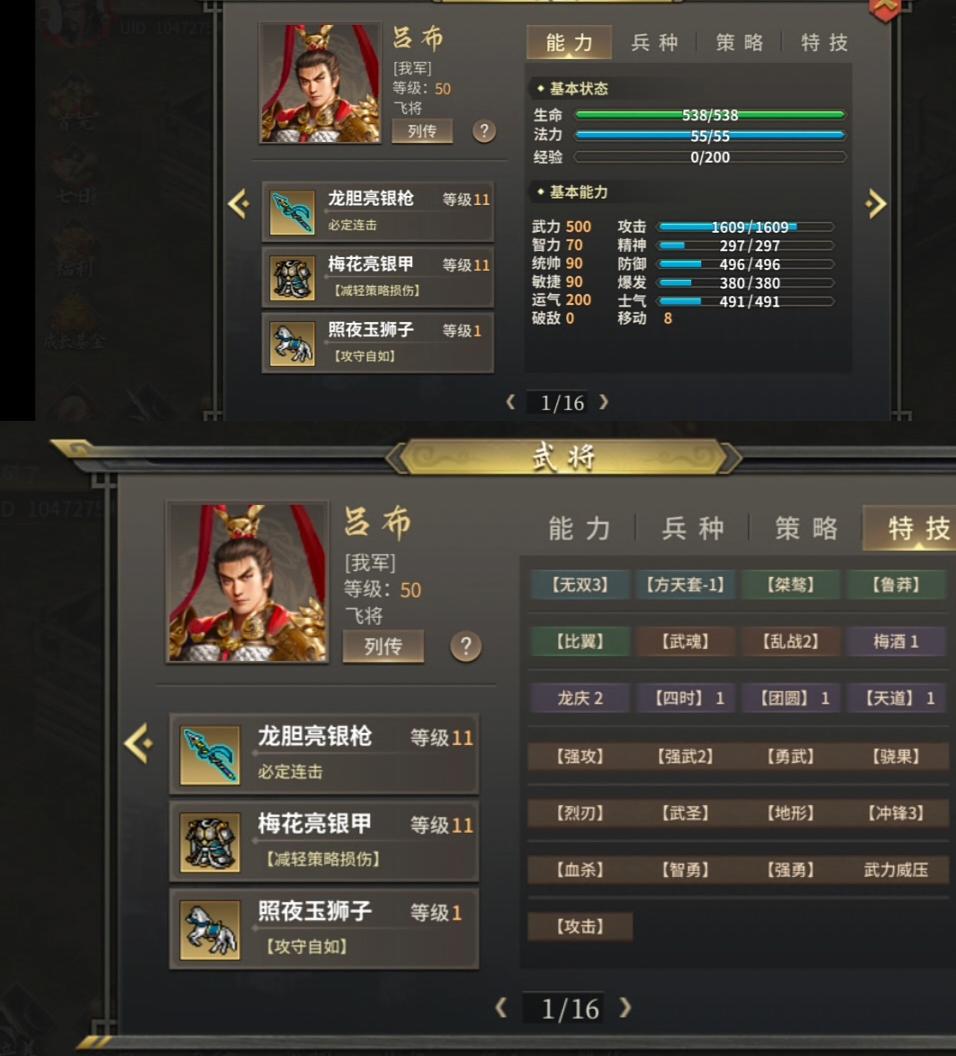Open the question mark help beside bottom 列传
The image size is (956, 1056).
coord(465,647)
